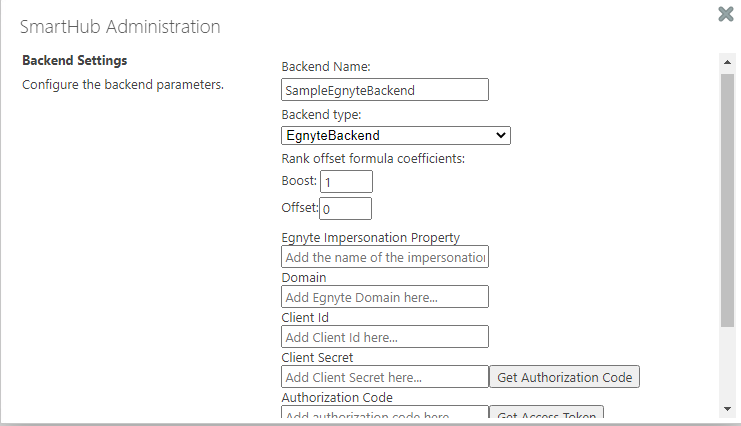
Task: Click the Egnyte Domain input box
Action: (385, 297)
